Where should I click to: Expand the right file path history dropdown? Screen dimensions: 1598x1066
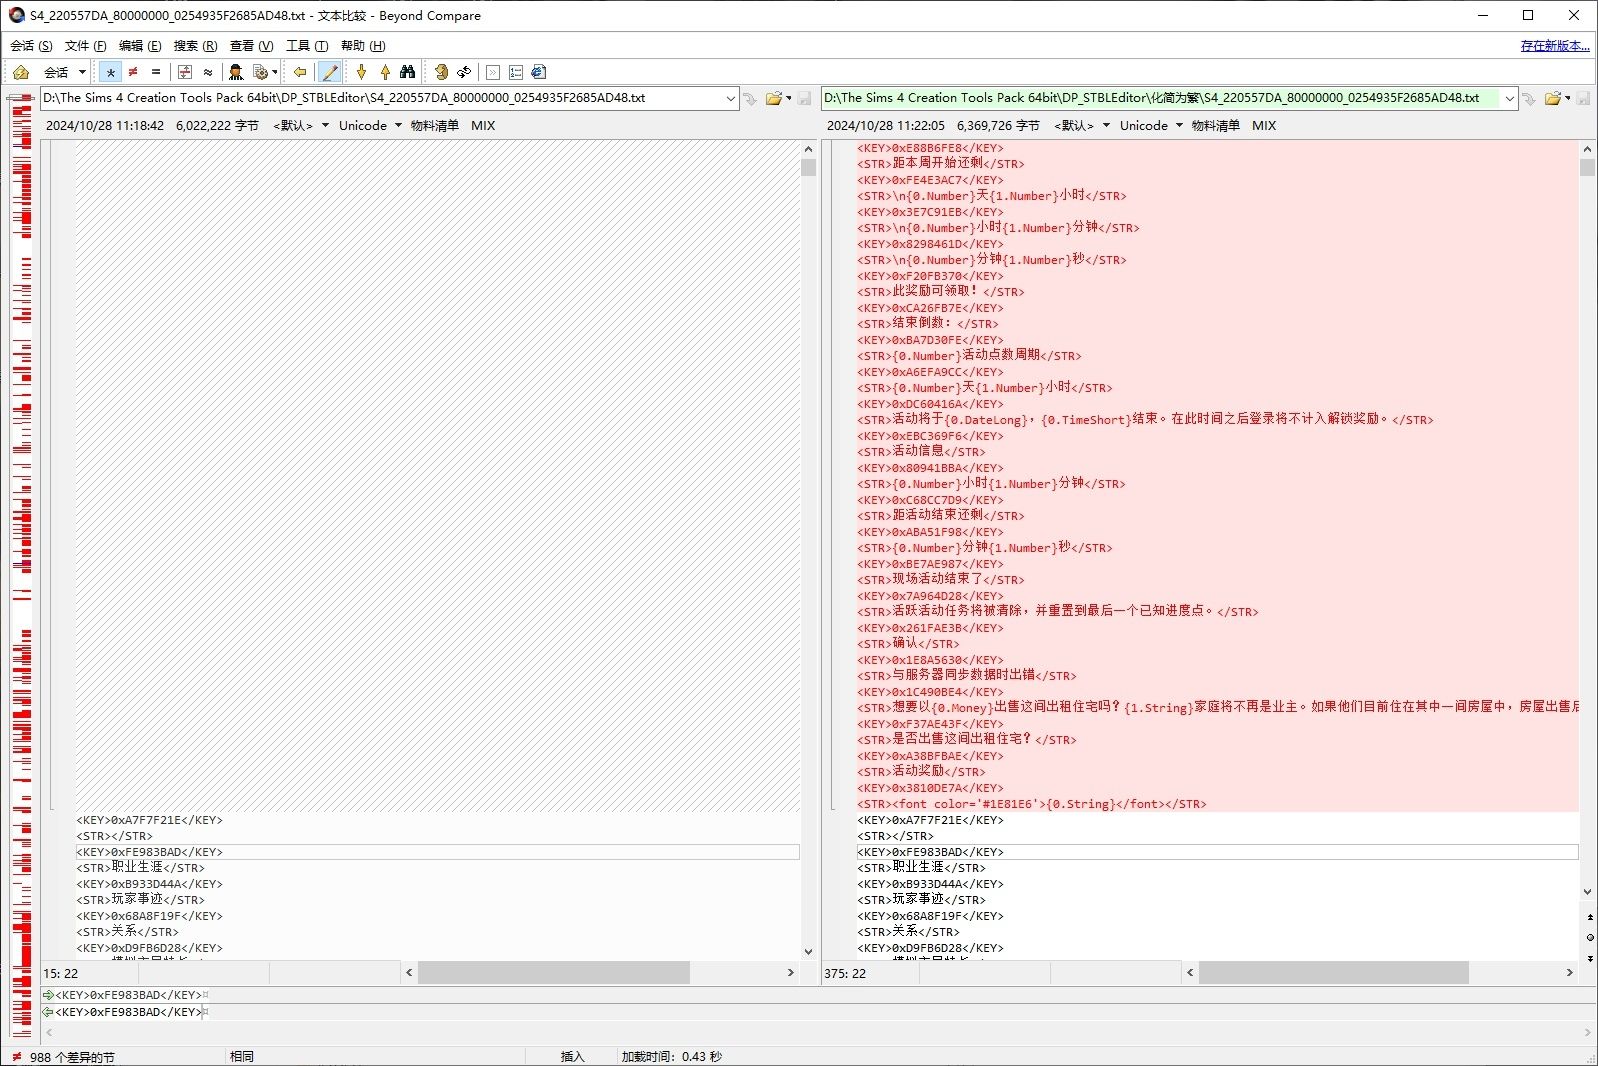(x=1510, y=98)
